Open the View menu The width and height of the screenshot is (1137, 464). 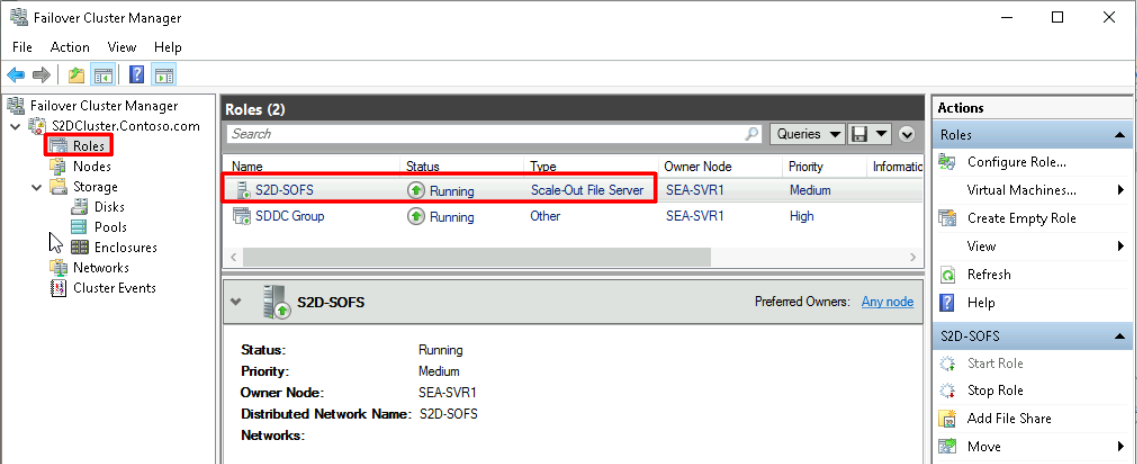click(x=122, y=47)
